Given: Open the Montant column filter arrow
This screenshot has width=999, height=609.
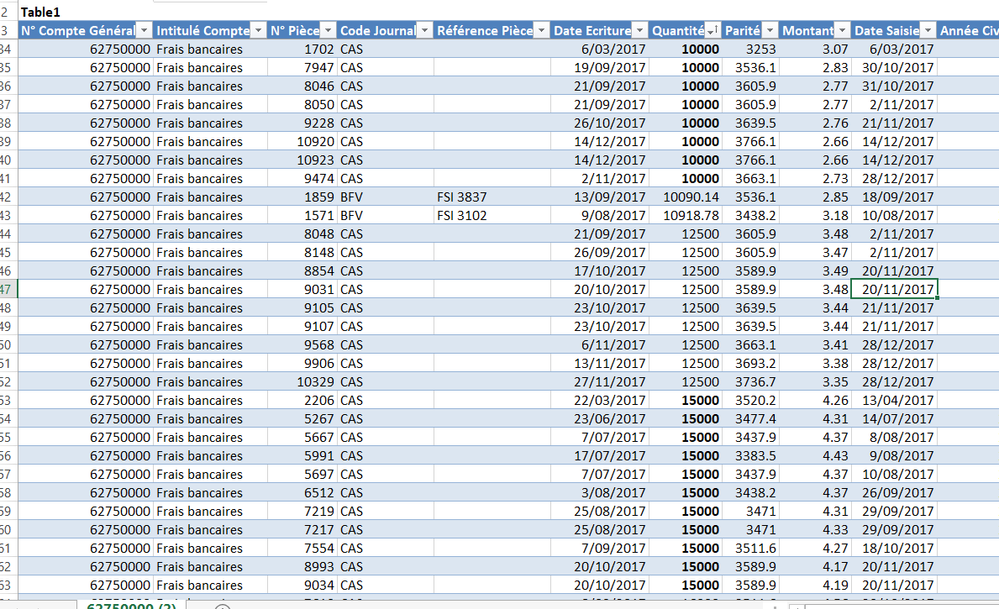Looking at the screenshot, I should 842,31.
